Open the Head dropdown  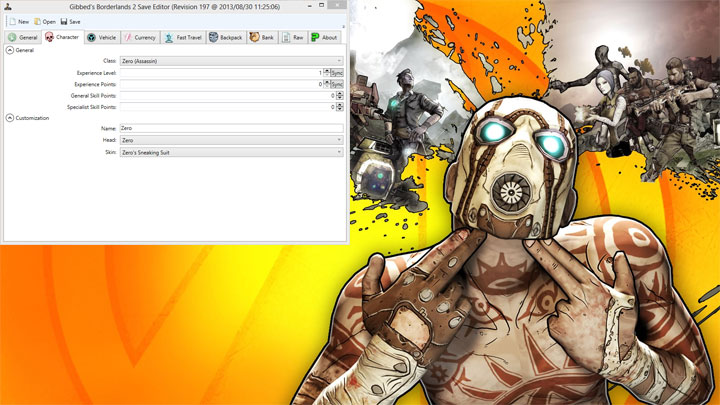click(232, 140)
